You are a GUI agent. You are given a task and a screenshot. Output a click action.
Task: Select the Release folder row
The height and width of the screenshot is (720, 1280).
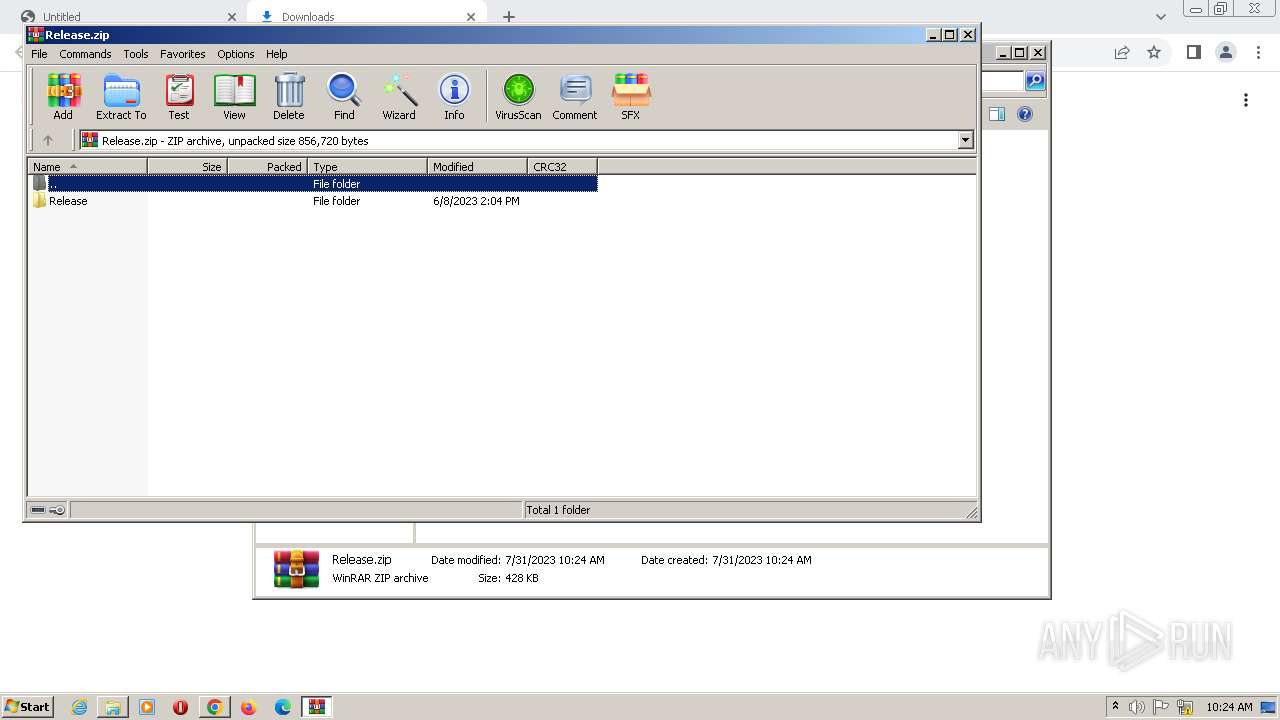point(313,201)
